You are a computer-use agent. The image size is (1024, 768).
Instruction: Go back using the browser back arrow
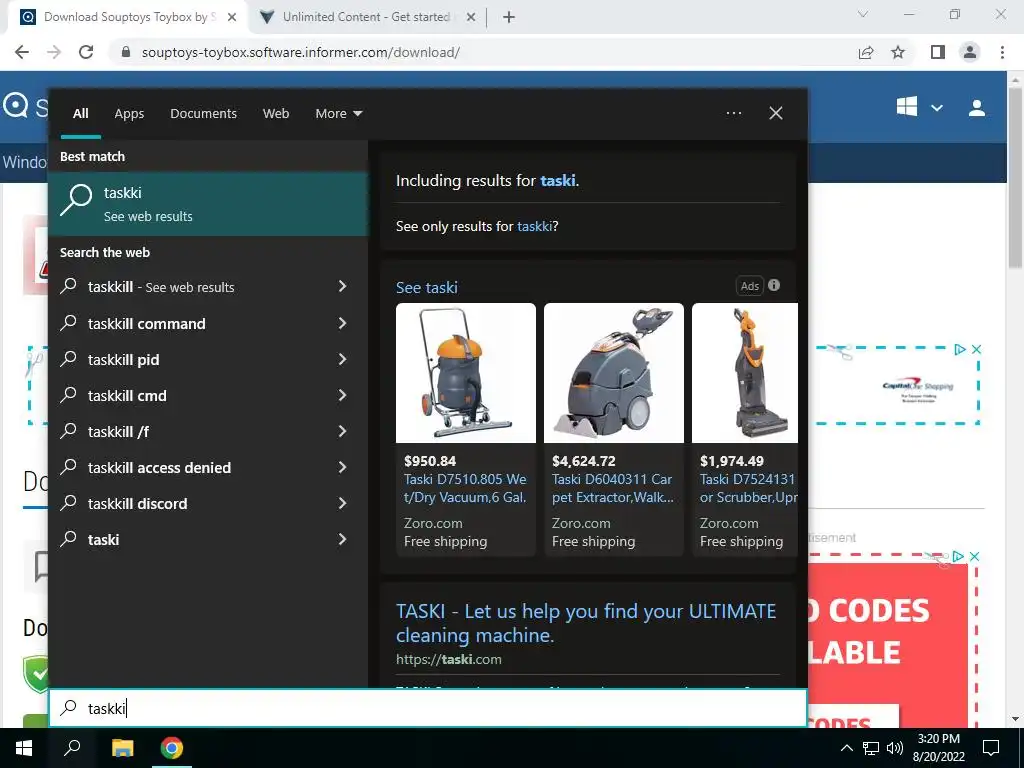[x=22, y=52]
